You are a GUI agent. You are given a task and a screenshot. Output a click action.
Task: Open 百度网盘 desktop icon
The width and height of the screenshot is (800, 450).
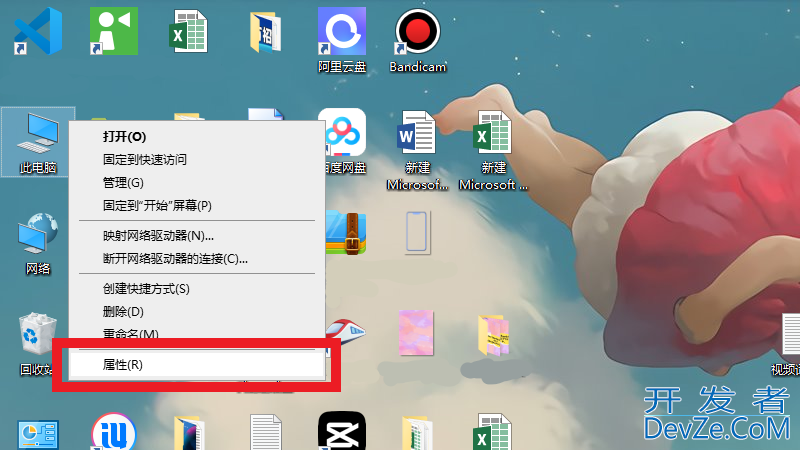(x=345, y=142)
